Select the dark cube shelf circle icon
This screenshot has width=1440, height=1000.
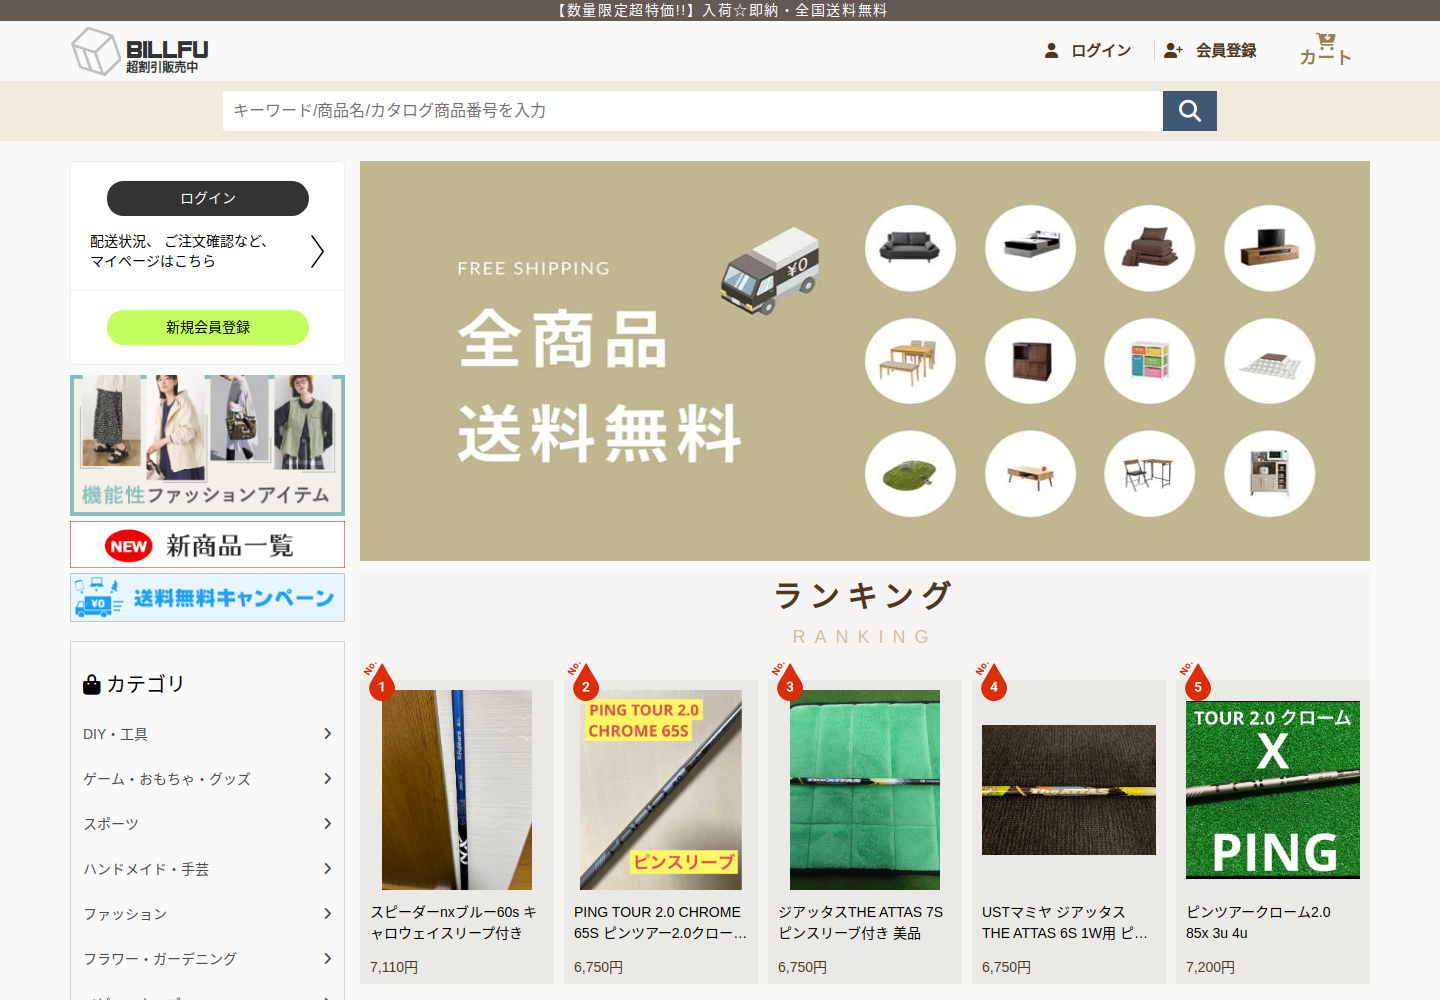1030,361
